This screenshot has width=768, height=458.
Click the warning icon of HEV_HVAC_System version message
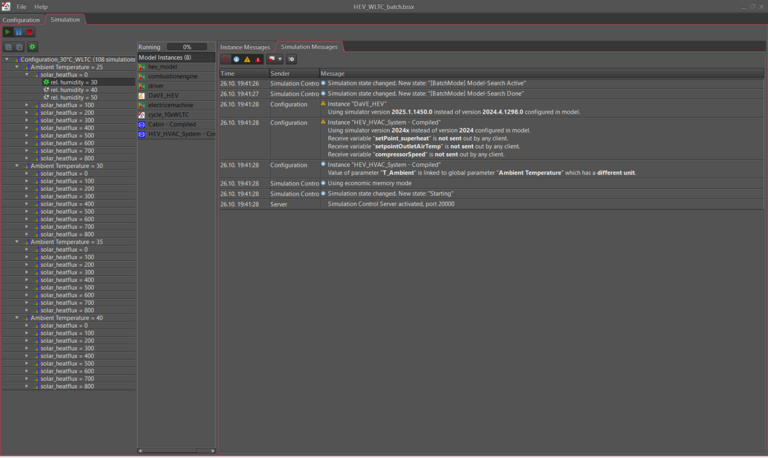click(323, 121)
